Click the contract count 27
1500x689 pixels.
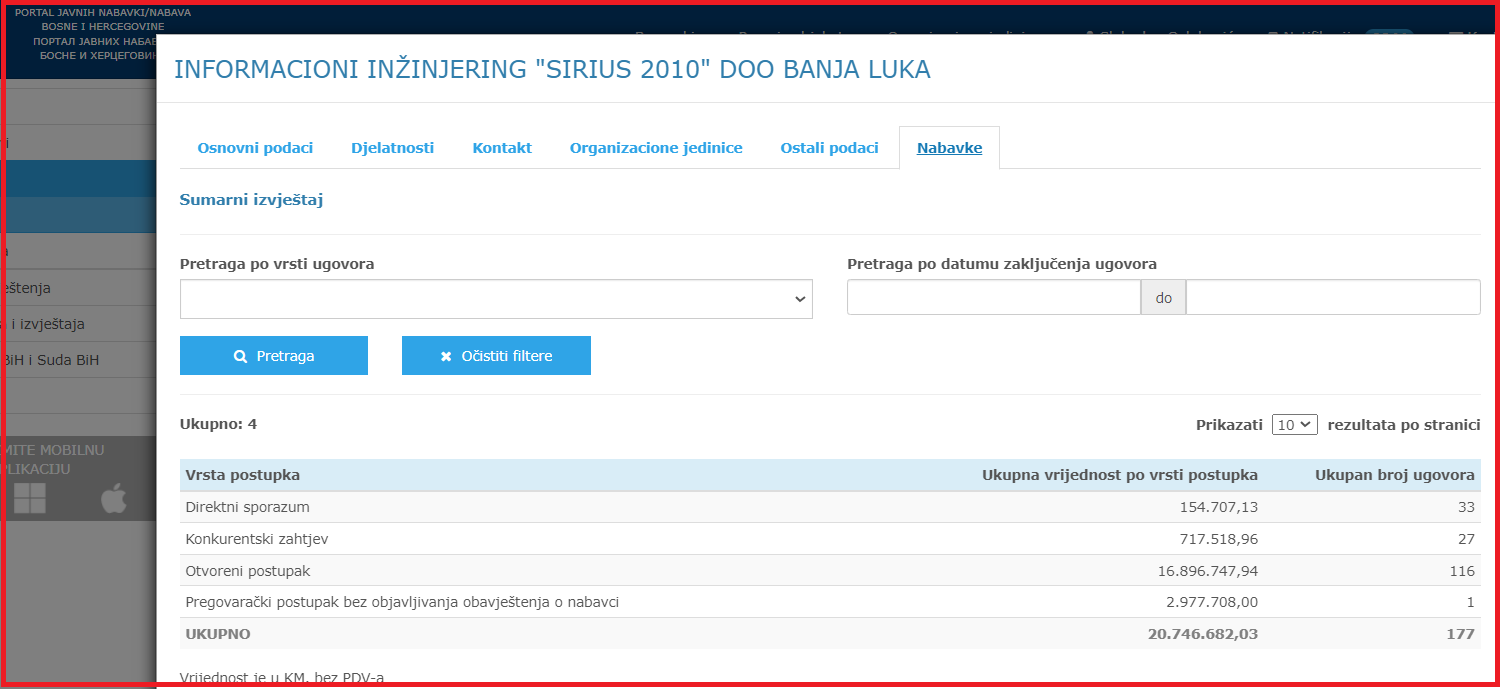tap(1466, 539)
